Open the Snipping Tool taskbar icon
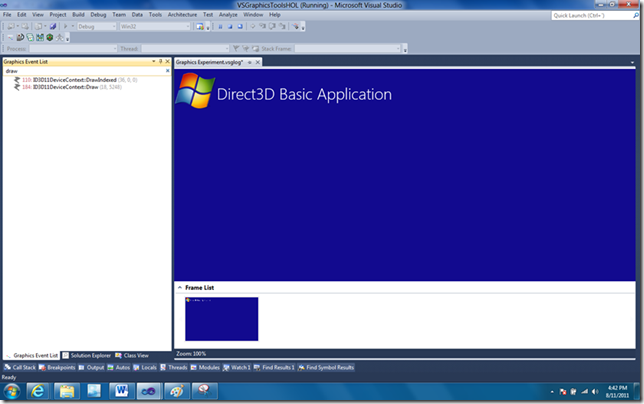Viewport: 644px width, 404px height. click(x=204, y=391)
